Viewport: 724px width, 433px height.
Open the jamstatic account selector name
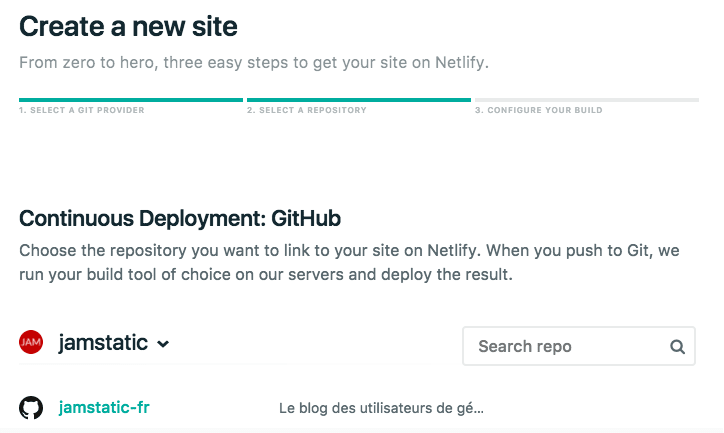pos(103,343)
